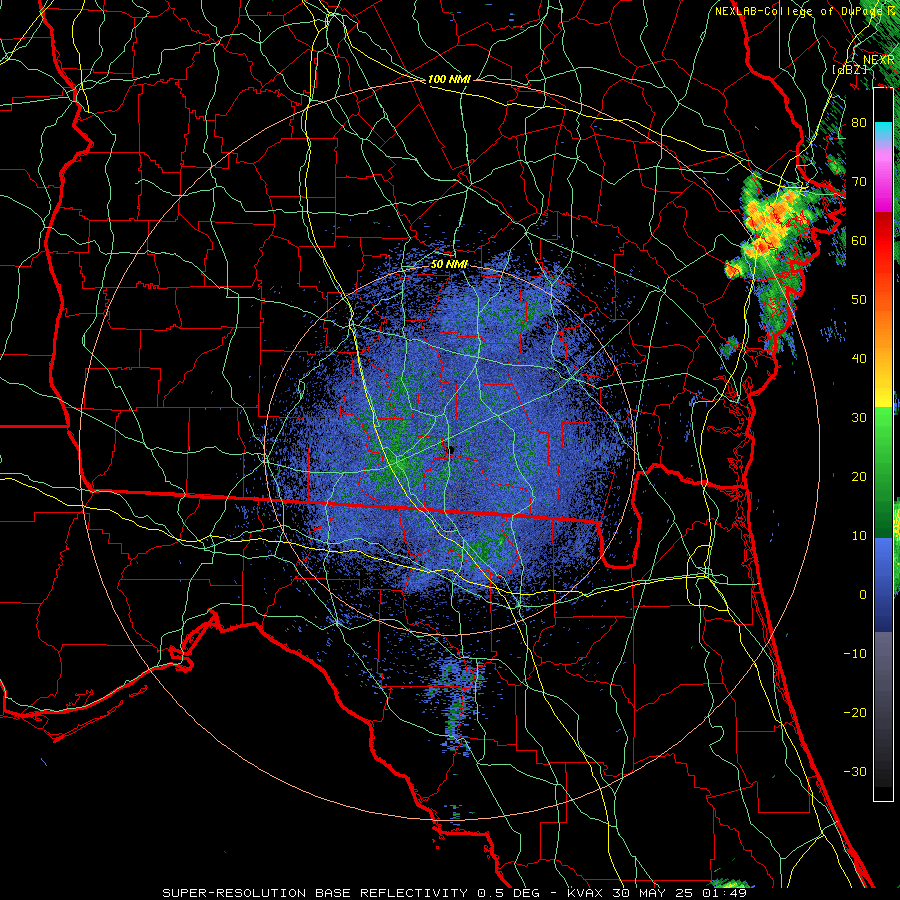The height and width of the screenshot is (900, 900).
Task: Click the -20 value on the dBZ scale
Action: [855, 712]
